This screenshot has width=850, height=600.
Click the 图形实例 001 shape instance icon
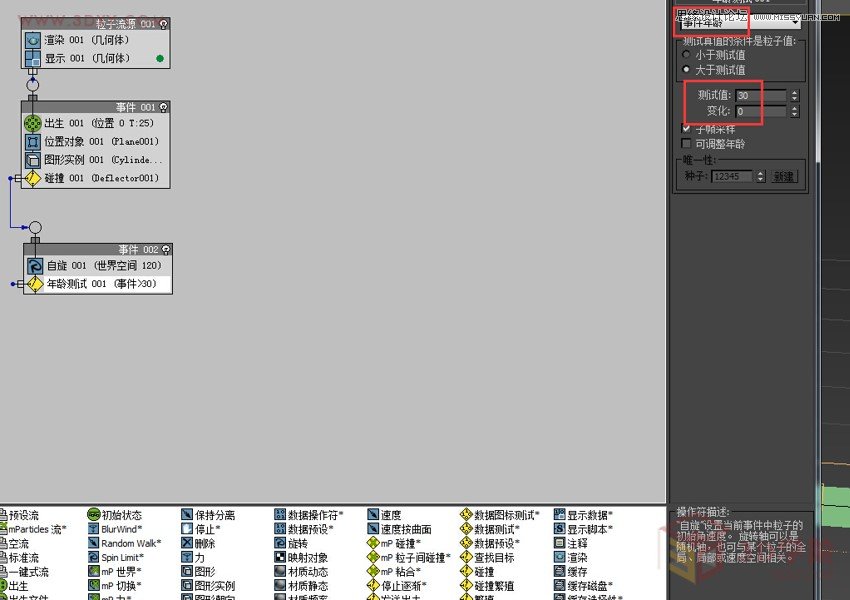(x=33, y=160)
